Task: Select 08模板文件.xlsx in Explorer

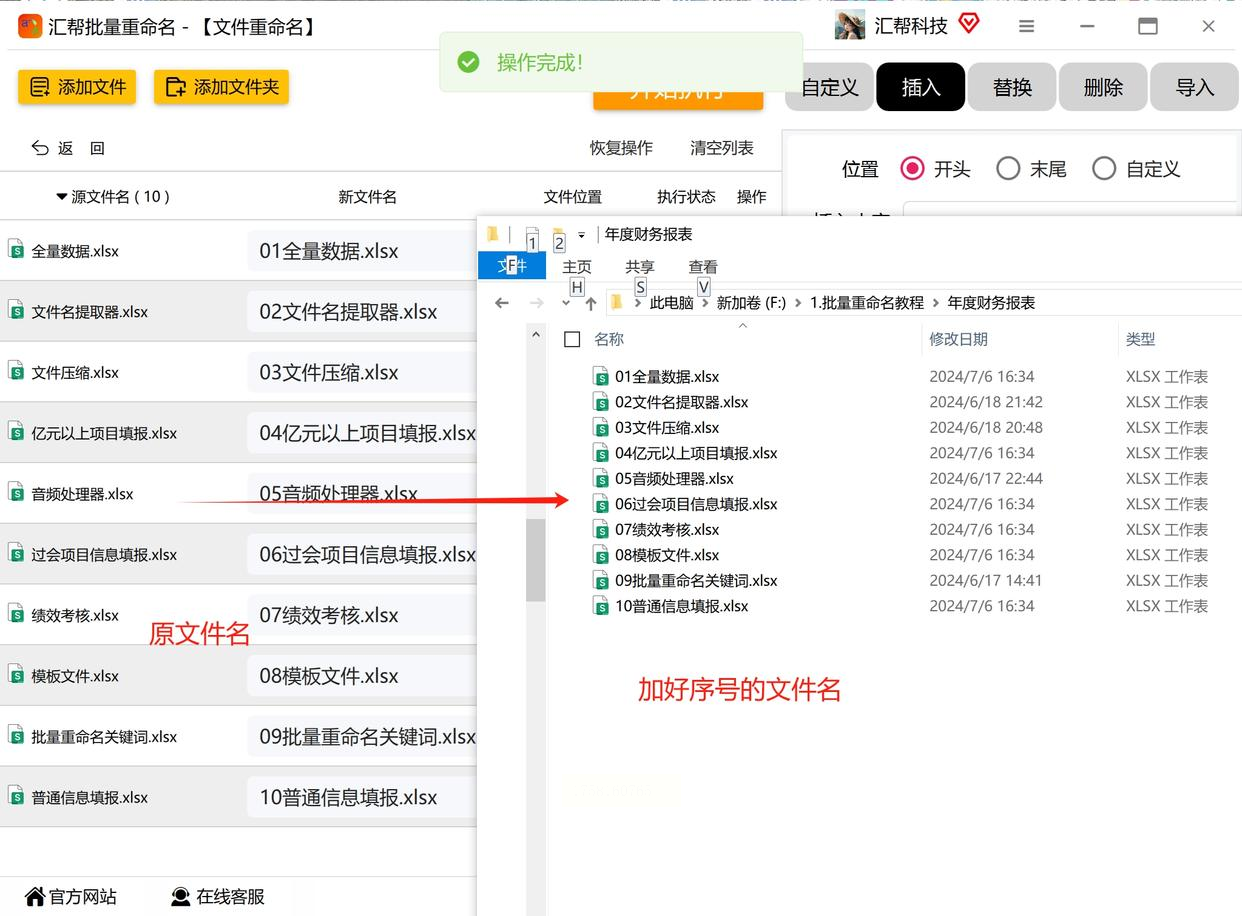Action: [x=667, y=555]
